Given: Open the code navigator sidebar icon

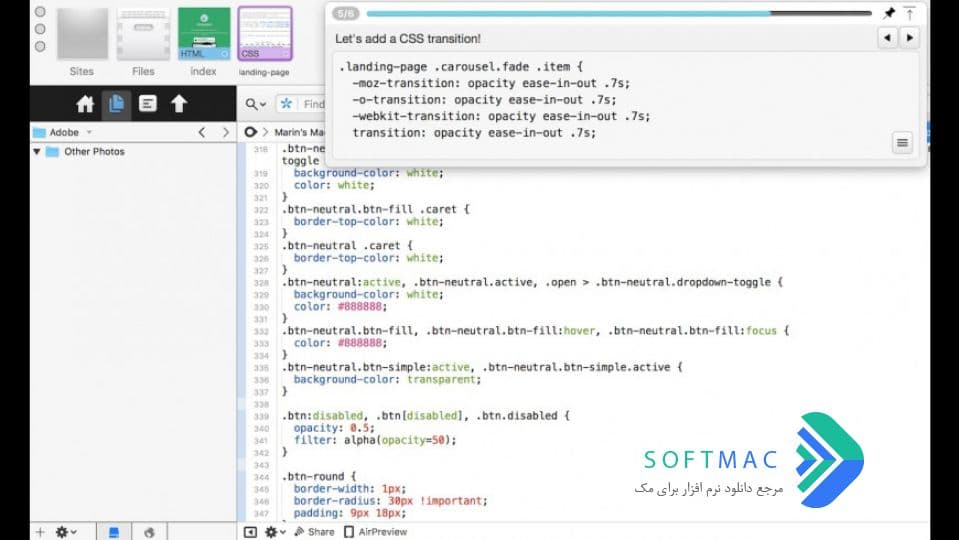Looking at the screenshot, I should click(147, 103).
